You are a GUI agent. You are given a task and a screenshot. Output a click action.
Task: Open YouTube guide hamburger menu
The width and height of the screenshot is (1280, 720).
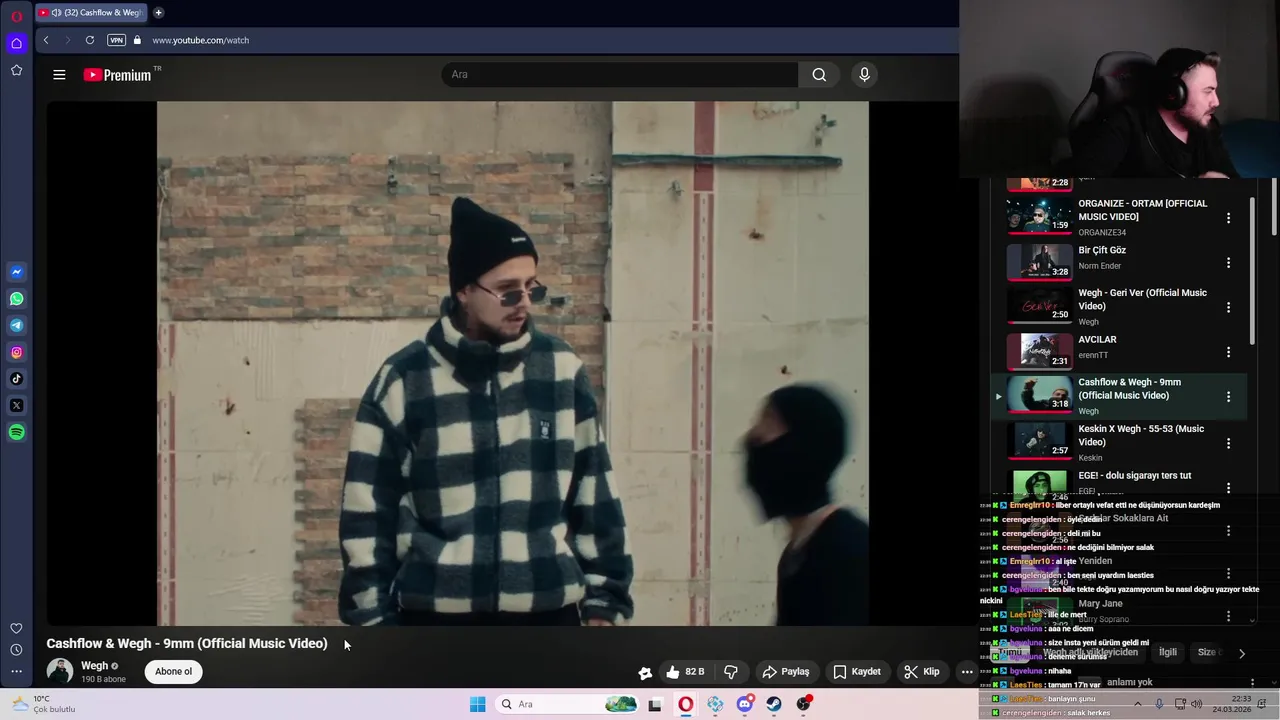tap(59, 75)
